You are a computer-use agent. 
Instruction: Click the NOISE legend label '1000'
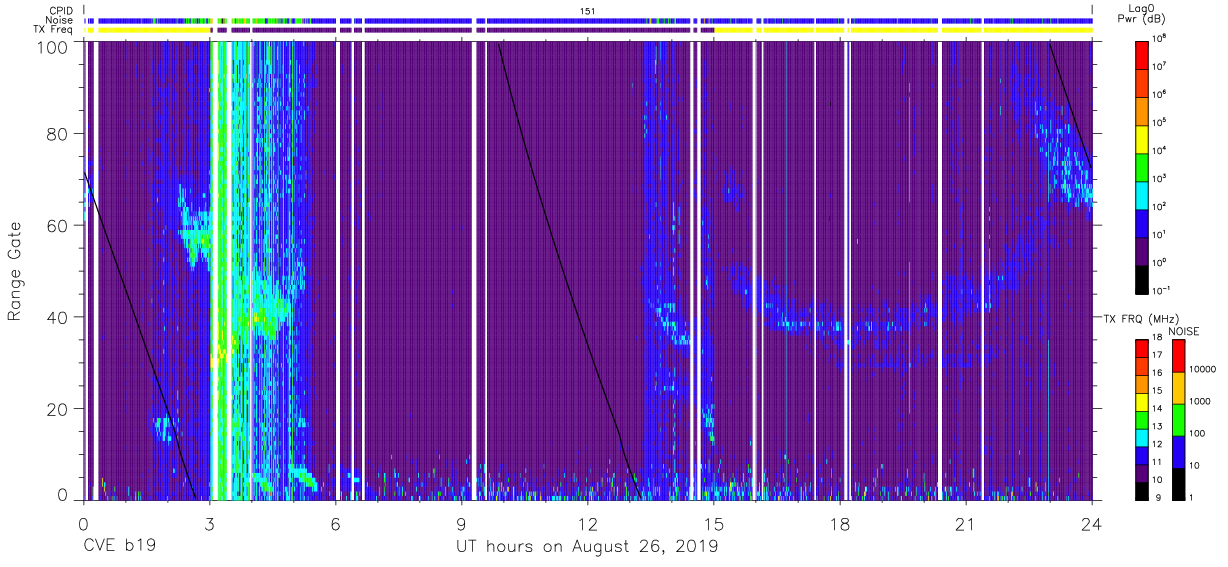point(1199,403)
